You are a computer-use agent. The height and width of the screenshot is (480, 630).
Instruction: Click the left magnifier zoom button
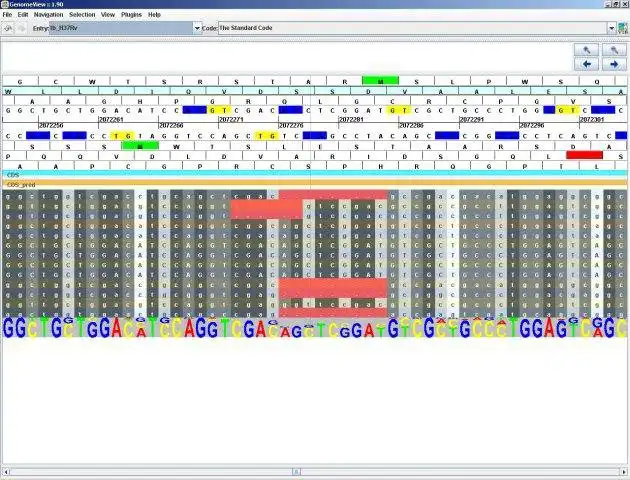587,50
